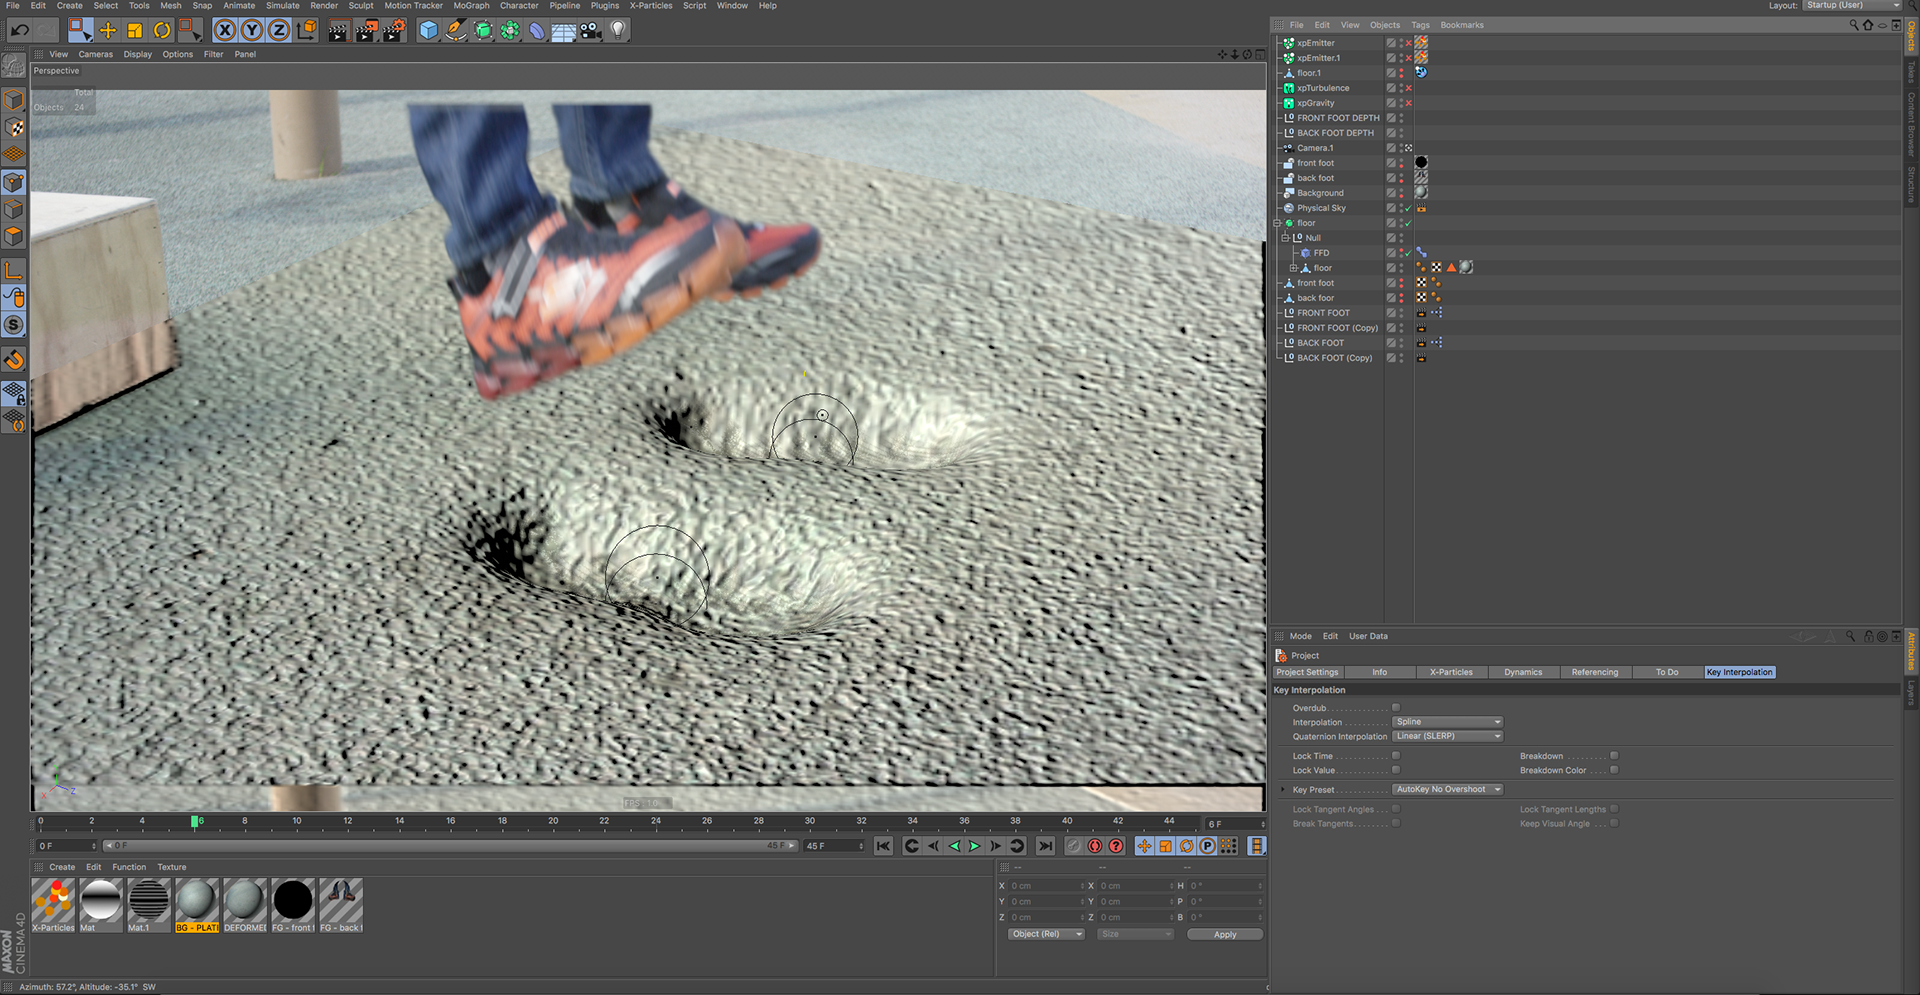This screenshot has width=1920, height=995.
Task: Open the MoGraph menu
Action: [471, 6]
